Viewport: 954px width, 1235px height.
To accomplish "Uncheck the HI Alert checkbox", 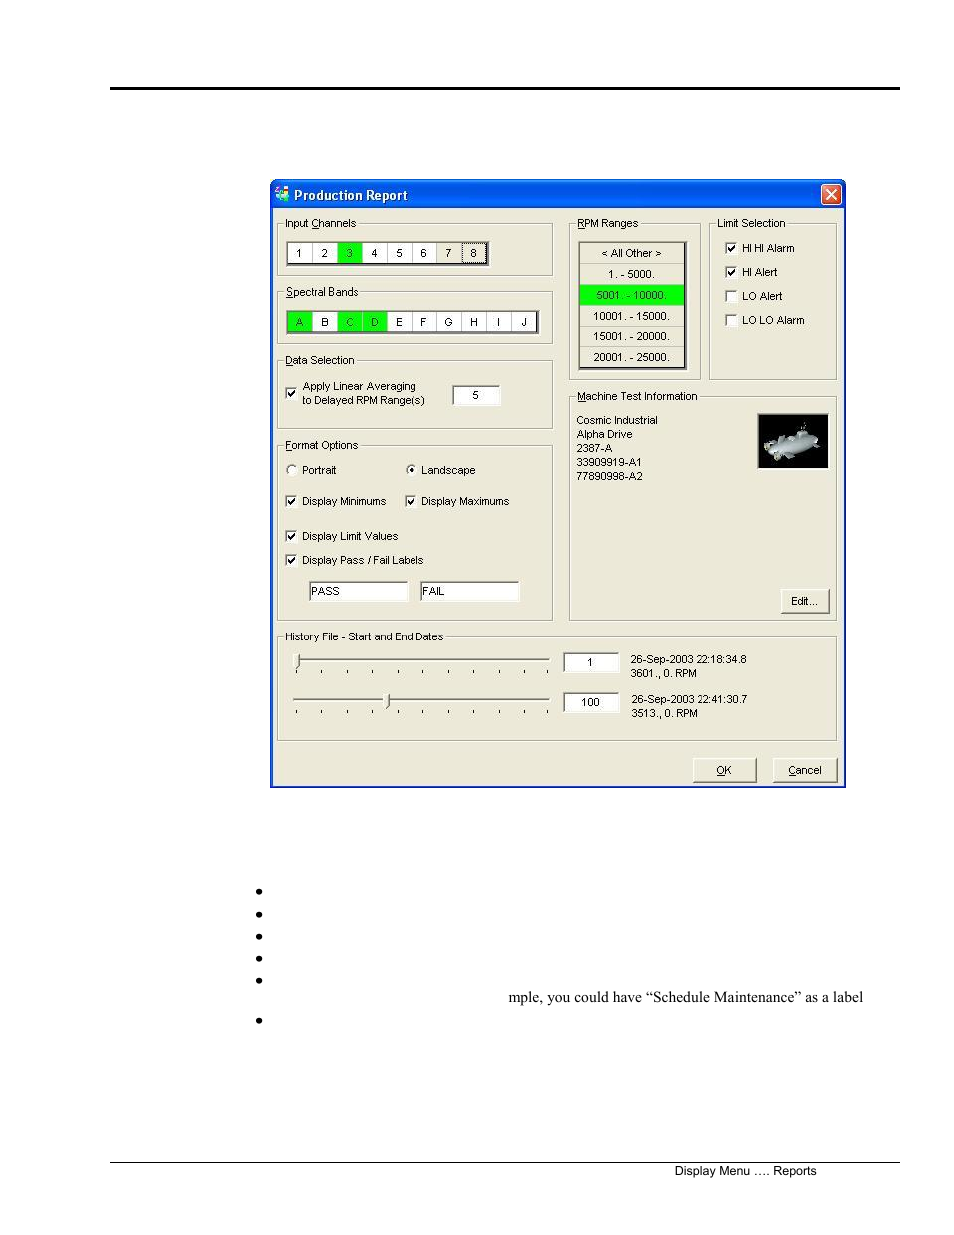I will coord(731,272).
